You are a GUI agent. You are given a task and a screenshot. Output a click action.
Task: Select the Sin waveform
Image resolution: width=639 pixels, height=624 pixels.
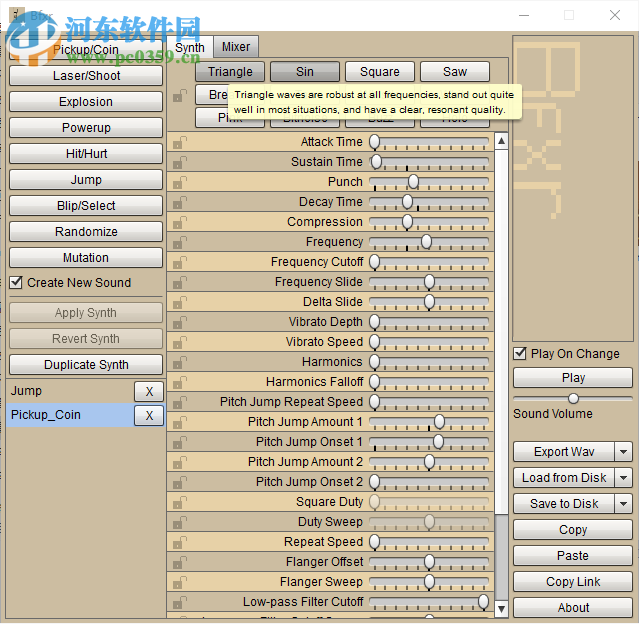click(x=305, y=72)
